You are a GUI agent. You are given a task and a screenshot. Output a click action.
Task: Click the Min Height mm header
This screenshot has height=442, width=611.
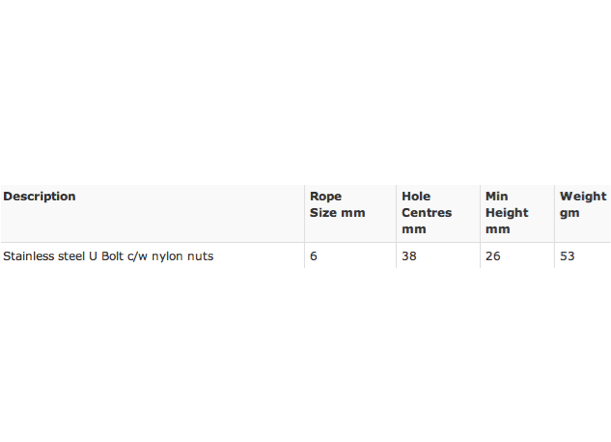coord(507,212)
